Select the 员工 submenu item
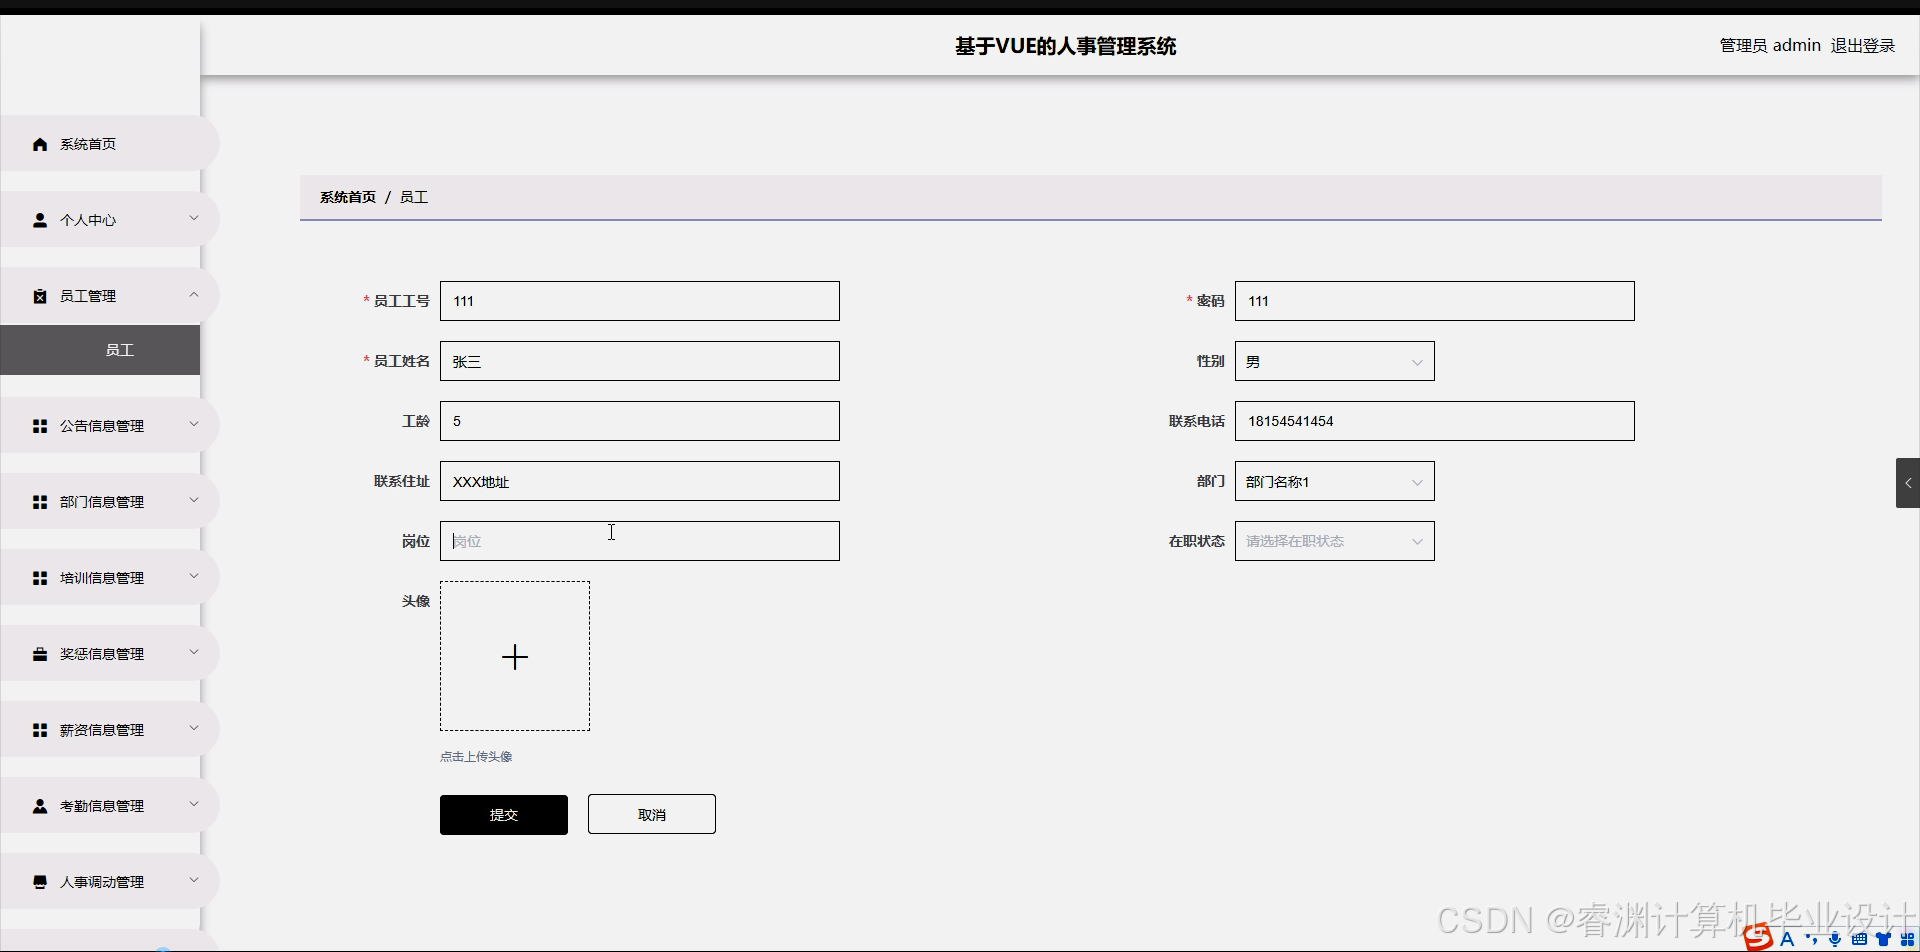Screen dimensions: 1920x952 [x=119, y=349]
